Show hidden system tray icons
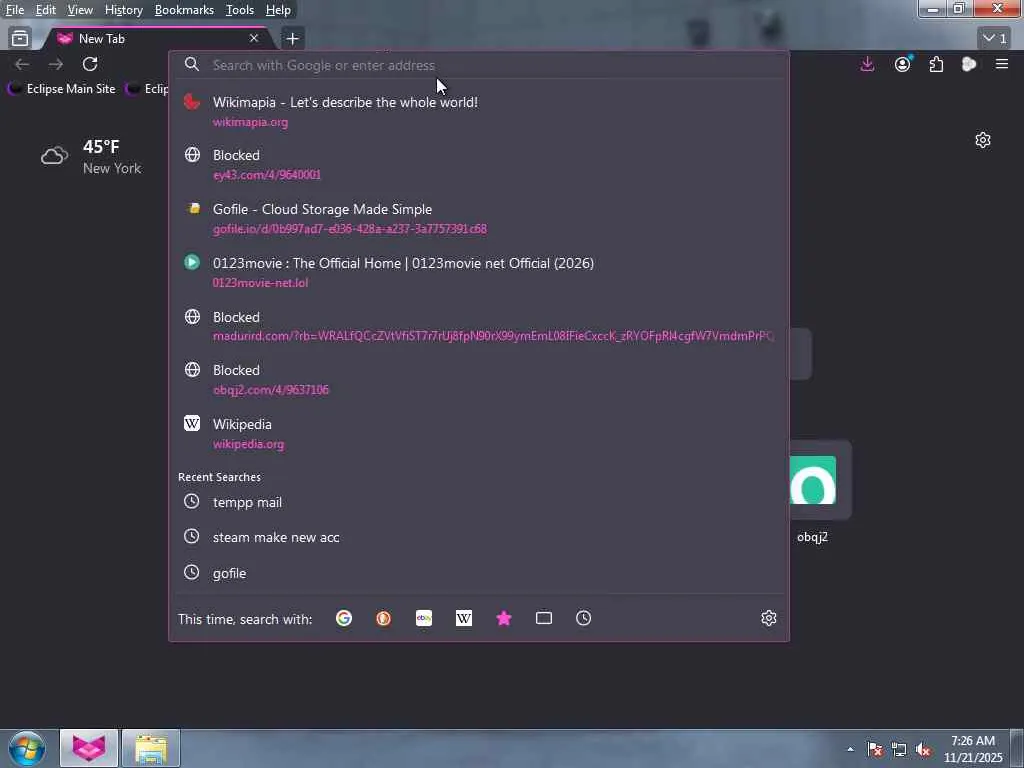 (850, 749)
